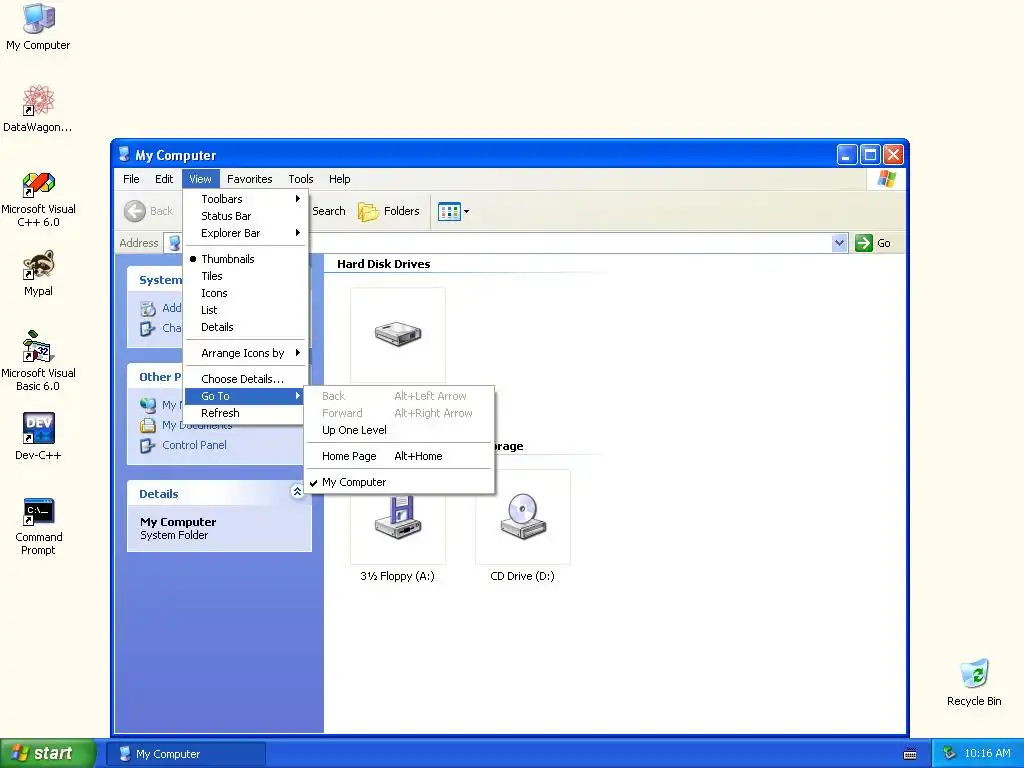The width and height of the screenshot is (1024, 768).
Task: Click the safely remove hardware tray icon
Action: 949,753
